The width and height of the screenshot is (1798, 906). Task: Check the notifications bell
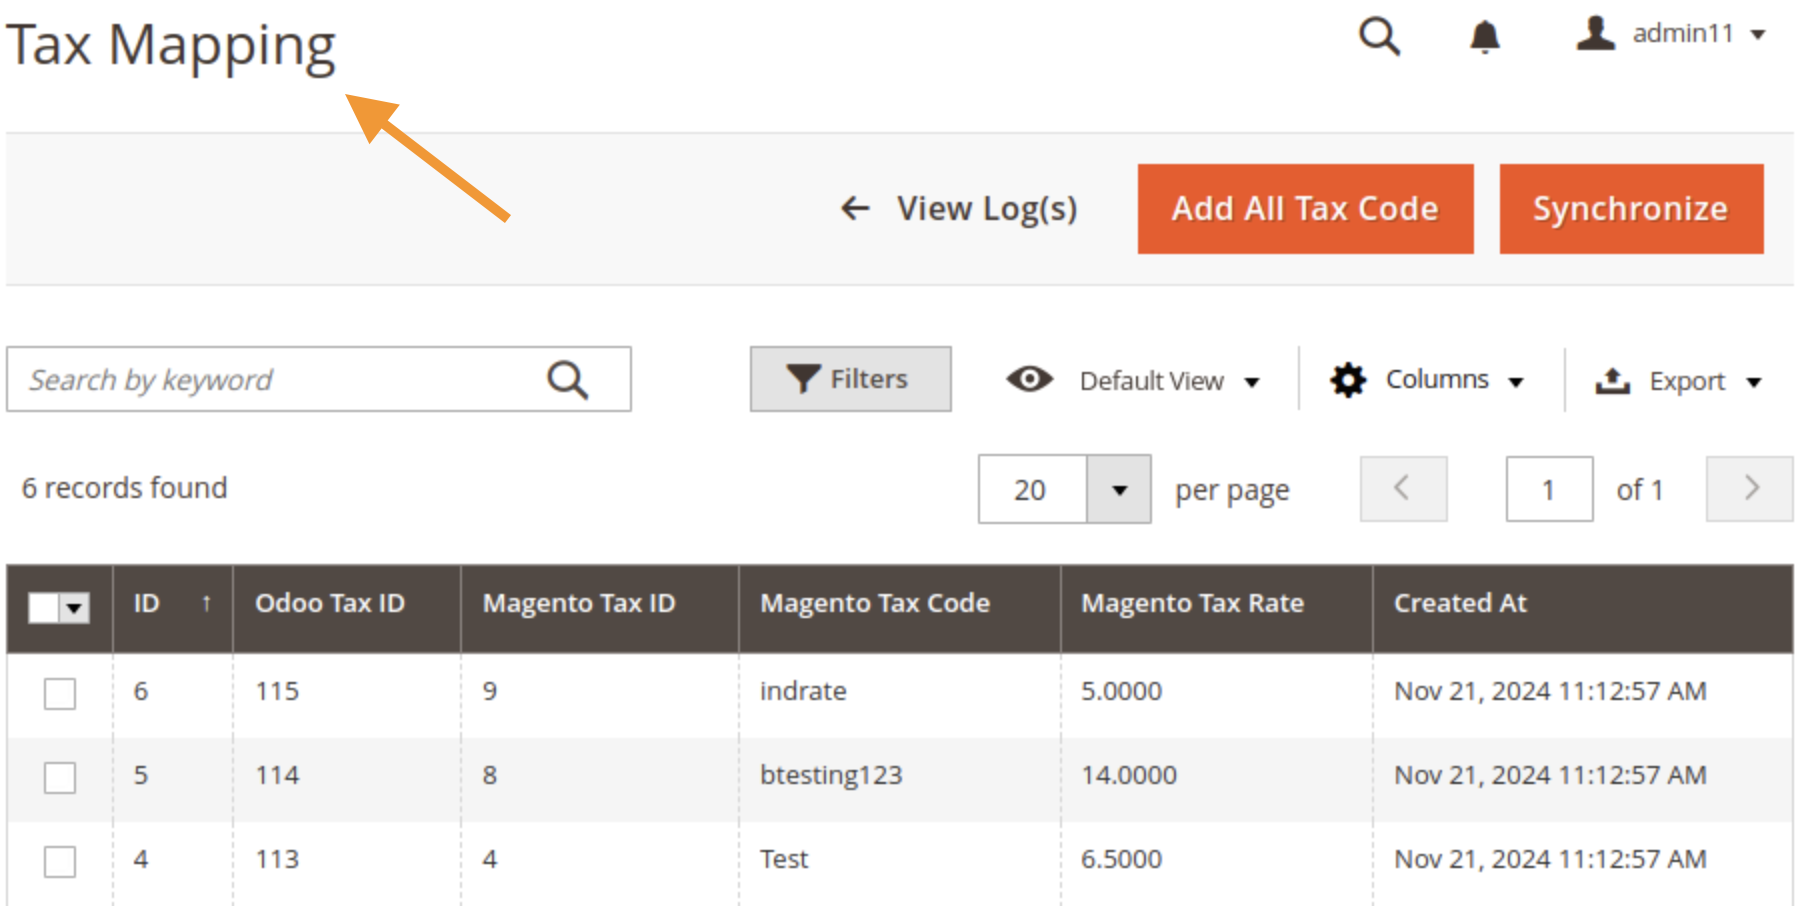pos(1484,37)
